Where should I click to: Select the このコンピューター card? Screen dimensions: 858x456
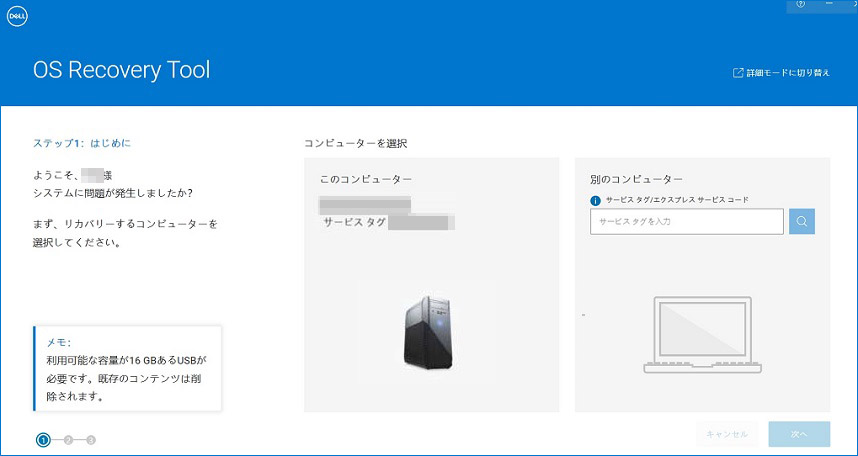[432, 285]
